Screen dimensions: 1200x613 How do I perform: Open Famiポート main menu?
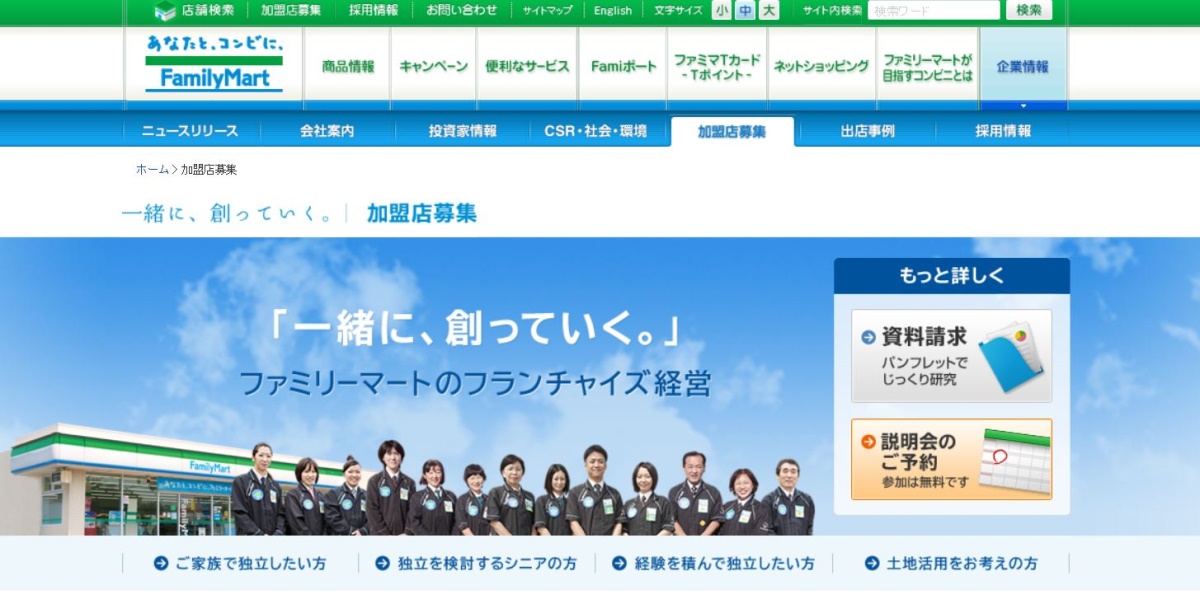point(623,67)
